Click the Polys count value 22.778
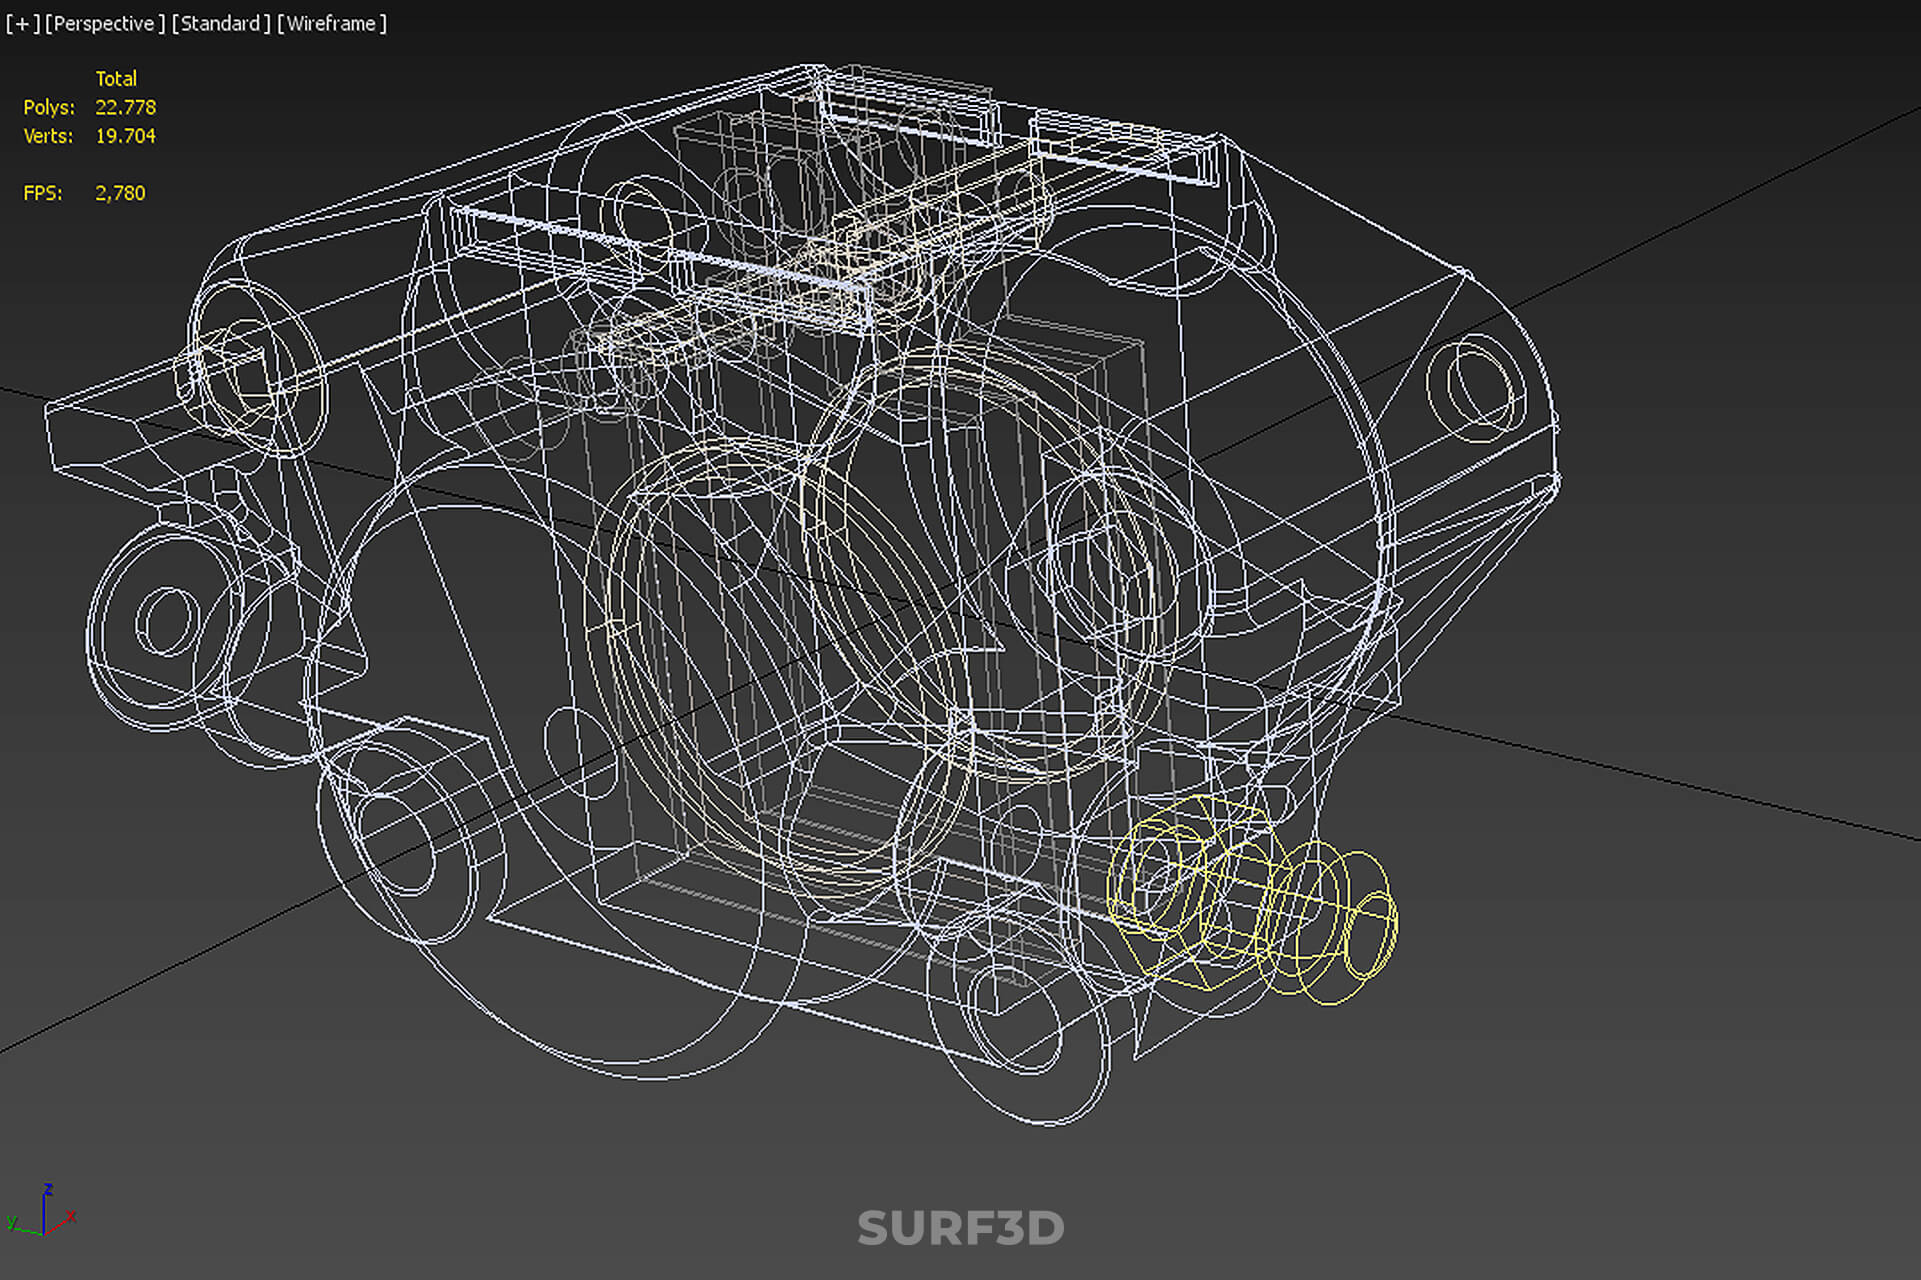1921x1280 pixels. tap(126, 107)
